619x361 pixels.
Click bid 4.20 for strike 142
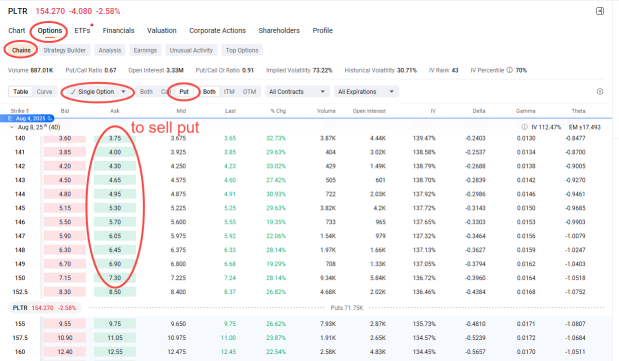pos(65,166)
